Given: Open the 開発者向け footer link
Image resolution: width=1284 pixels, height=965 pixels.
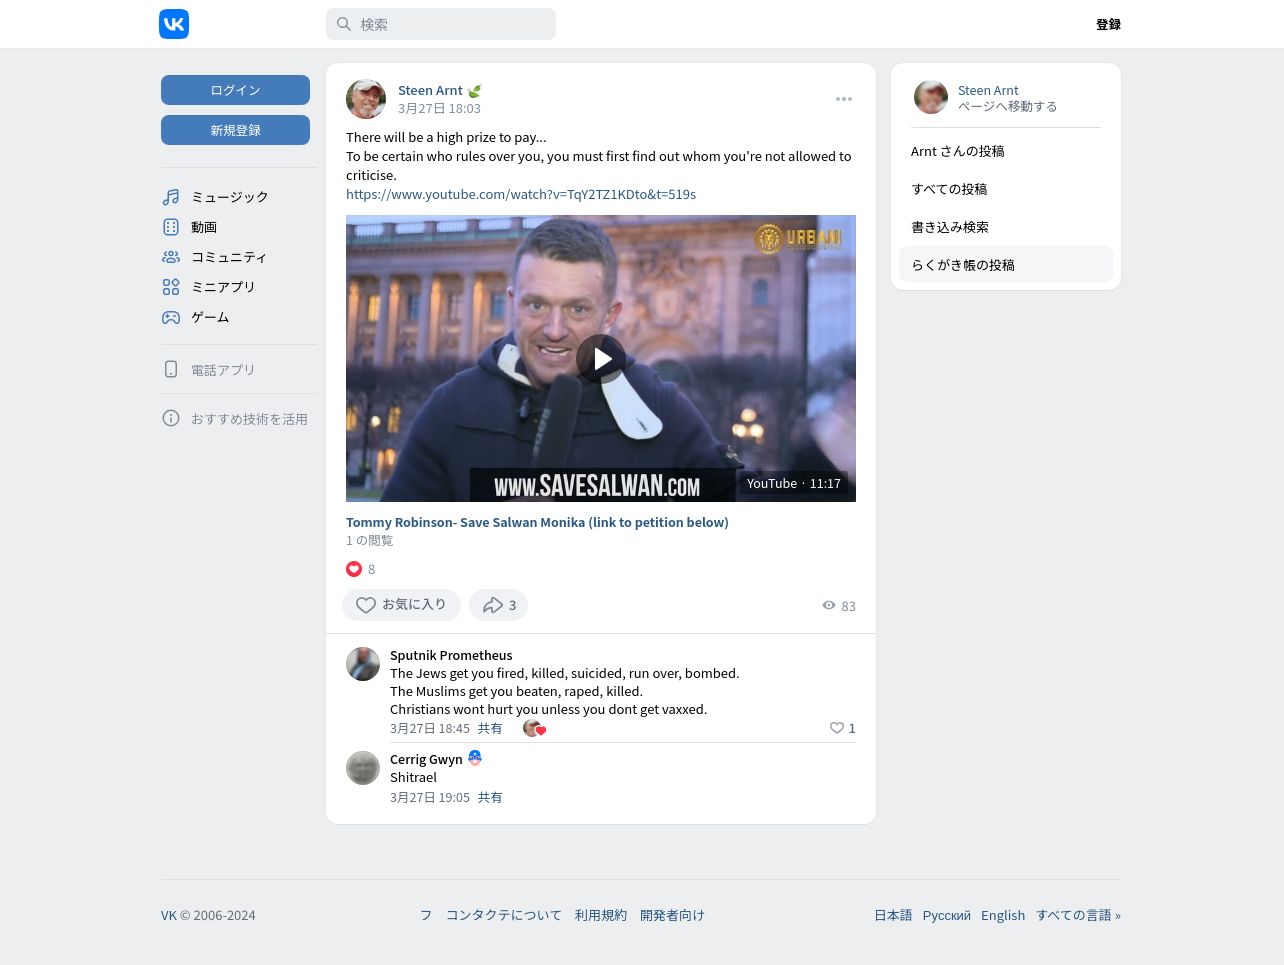Looking at the screenshot, I should coord(672,915).
